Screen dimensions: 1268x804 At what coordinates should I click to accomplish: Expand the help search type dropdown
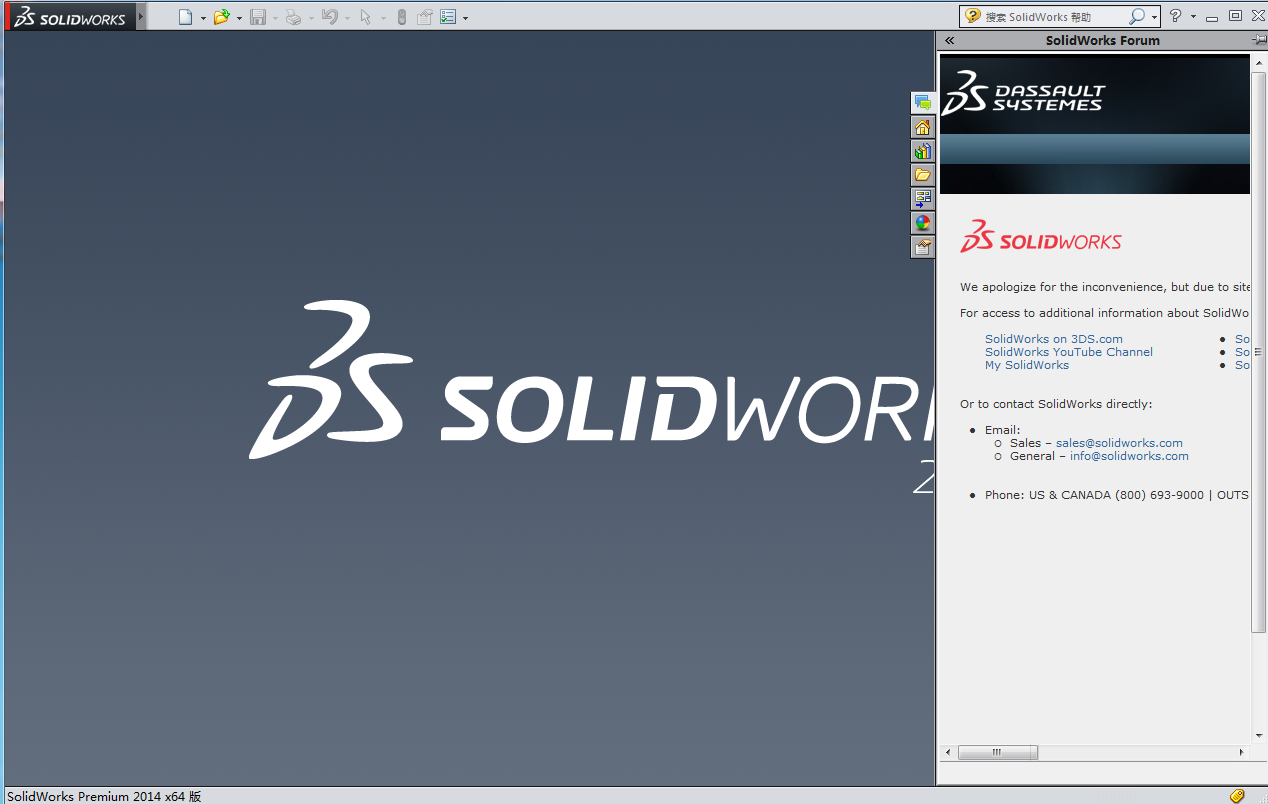click(1154, 18)
